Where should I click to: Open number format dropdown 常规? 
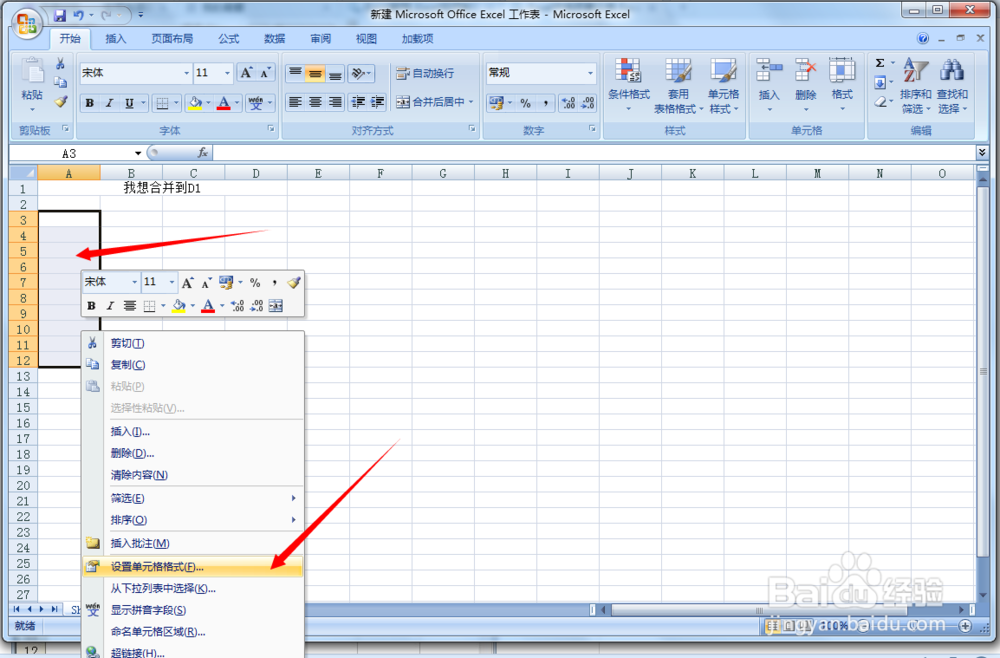pyautogui.click(x=590, y=73)
